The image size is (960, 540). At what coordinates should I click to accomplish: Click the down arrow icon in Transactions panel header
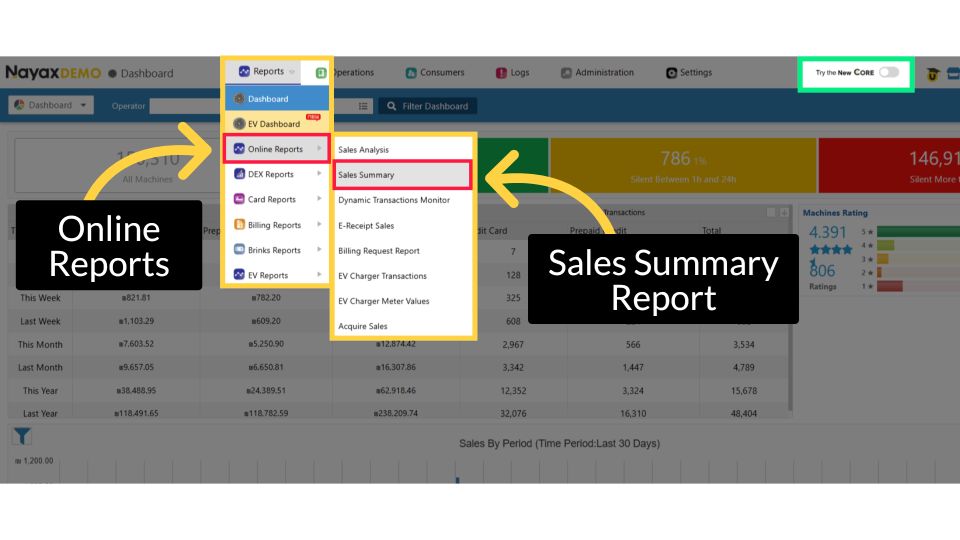pyautogui.click(x=784, y=212)
